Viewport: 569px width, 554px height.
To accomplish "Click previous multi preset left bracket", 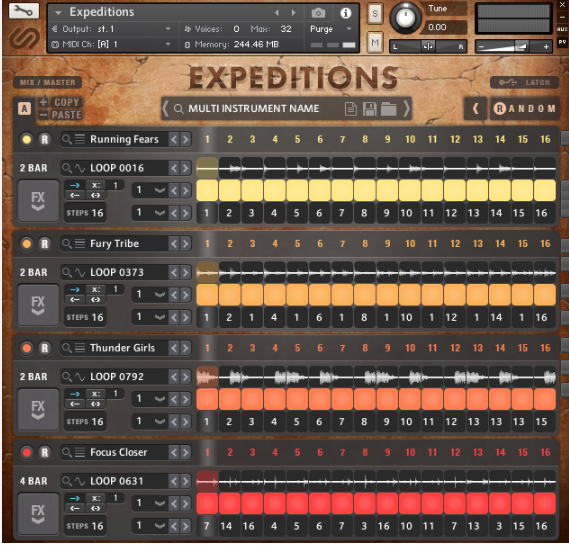I will [165, 108].
